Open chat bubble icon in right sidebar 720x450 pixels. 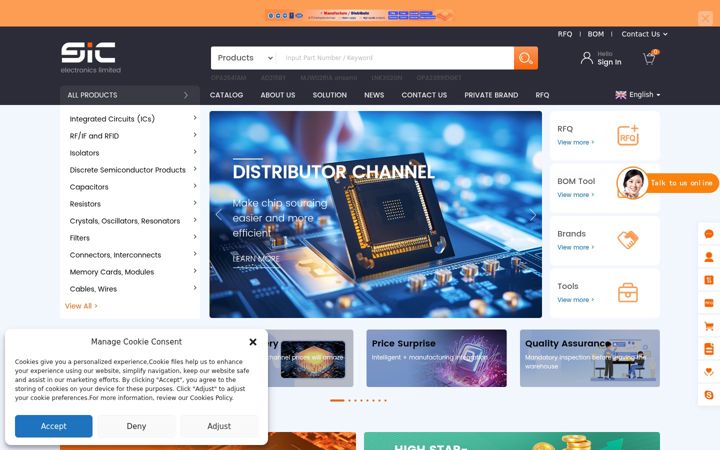pos(709,234)
